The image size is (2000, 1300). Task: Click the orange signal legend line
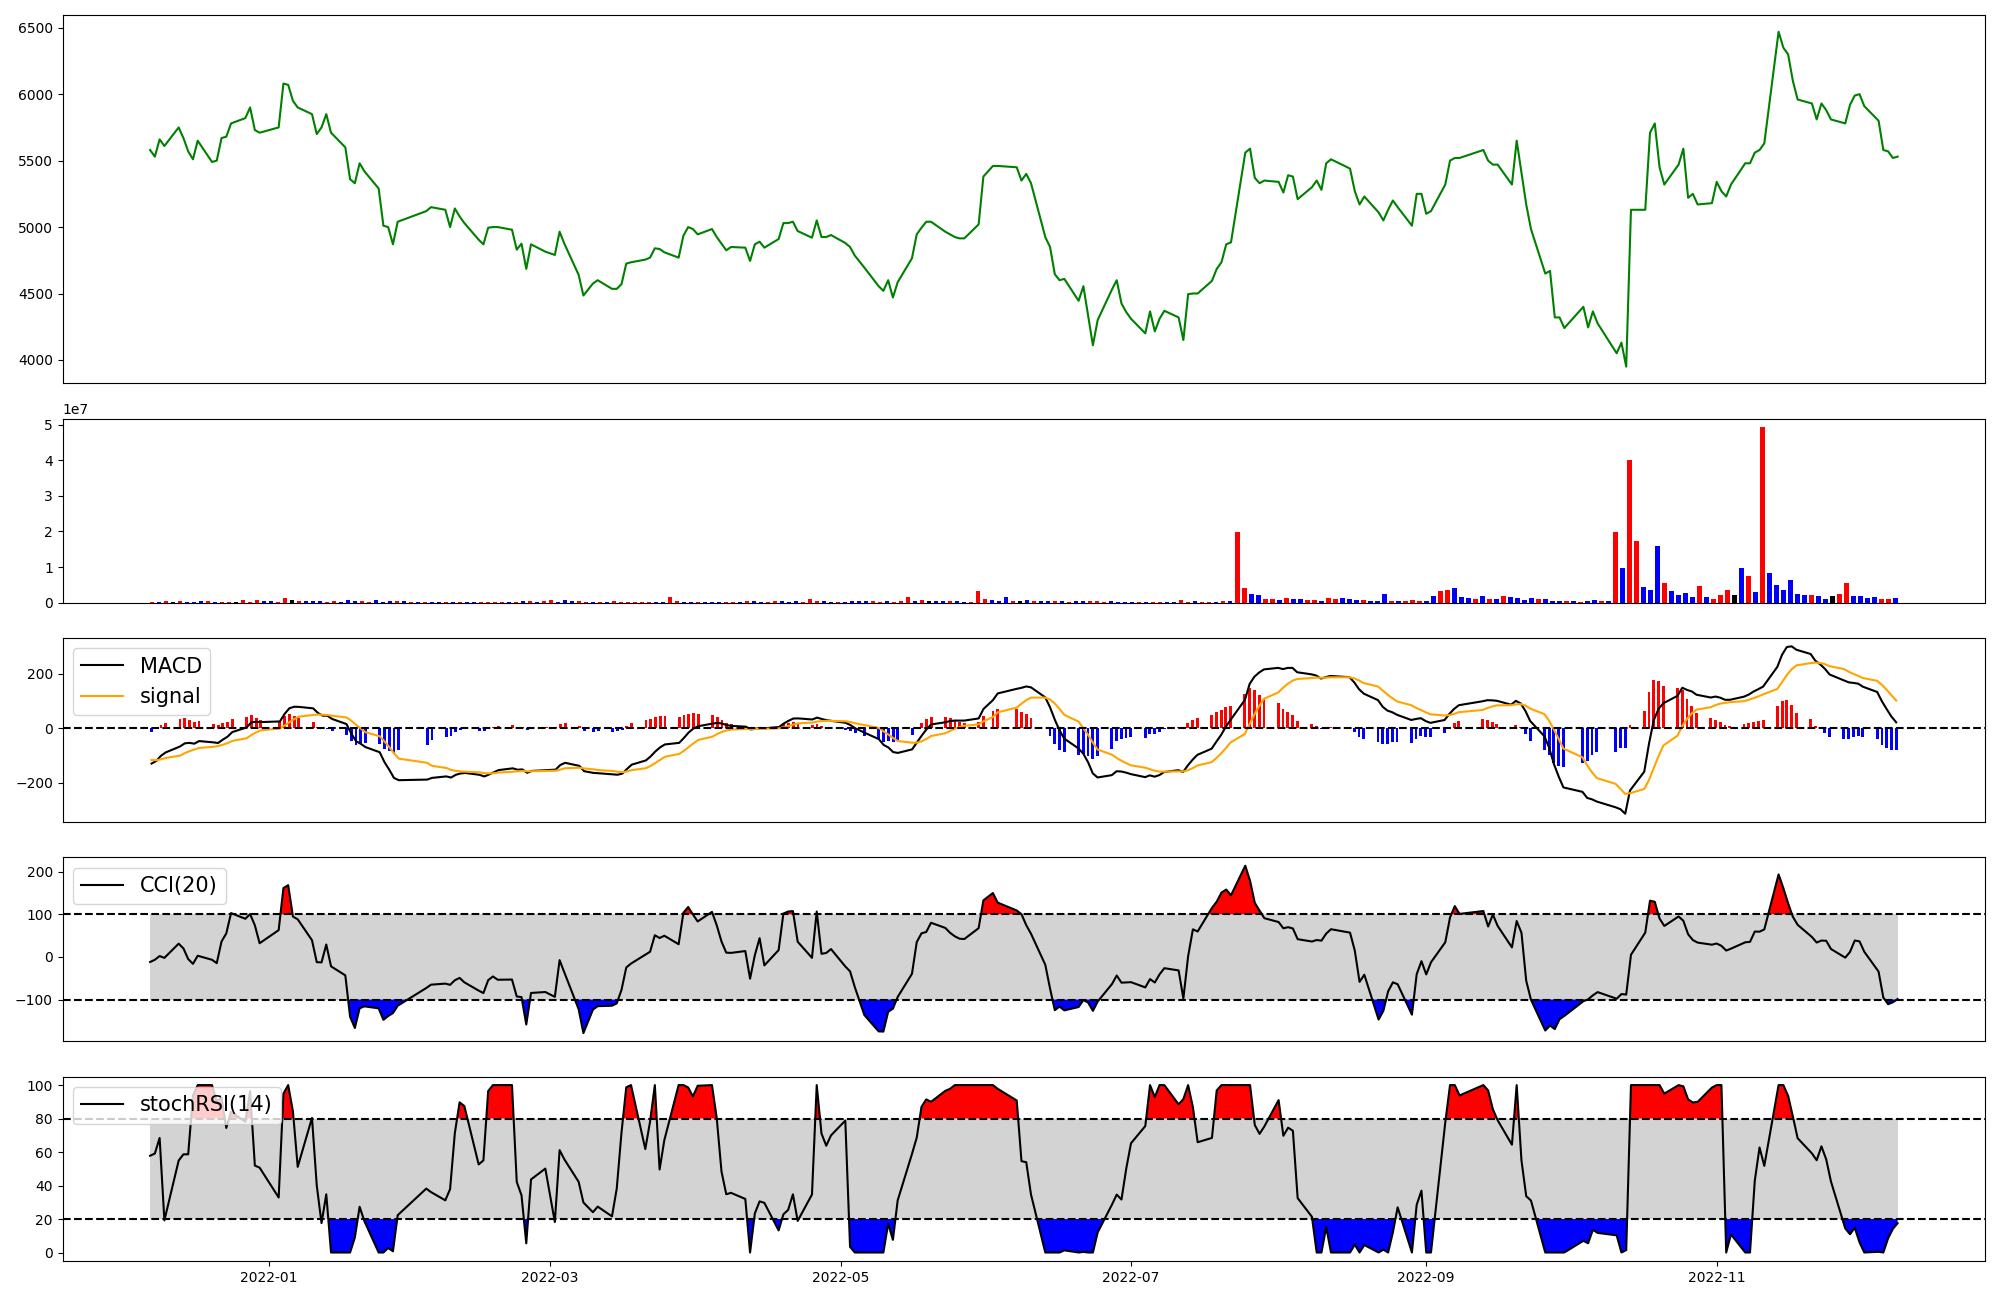(x=102, y=696)
